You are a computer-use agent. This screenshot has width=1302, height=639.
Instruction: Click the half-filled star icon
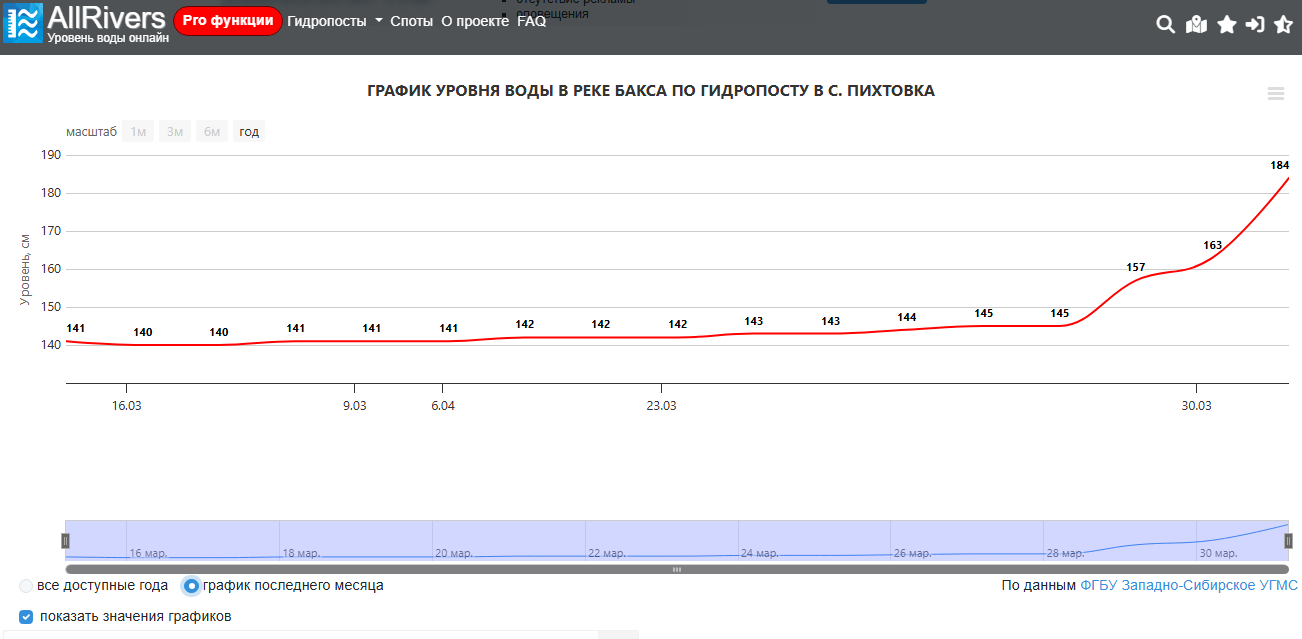click(x=1284, y=25)
